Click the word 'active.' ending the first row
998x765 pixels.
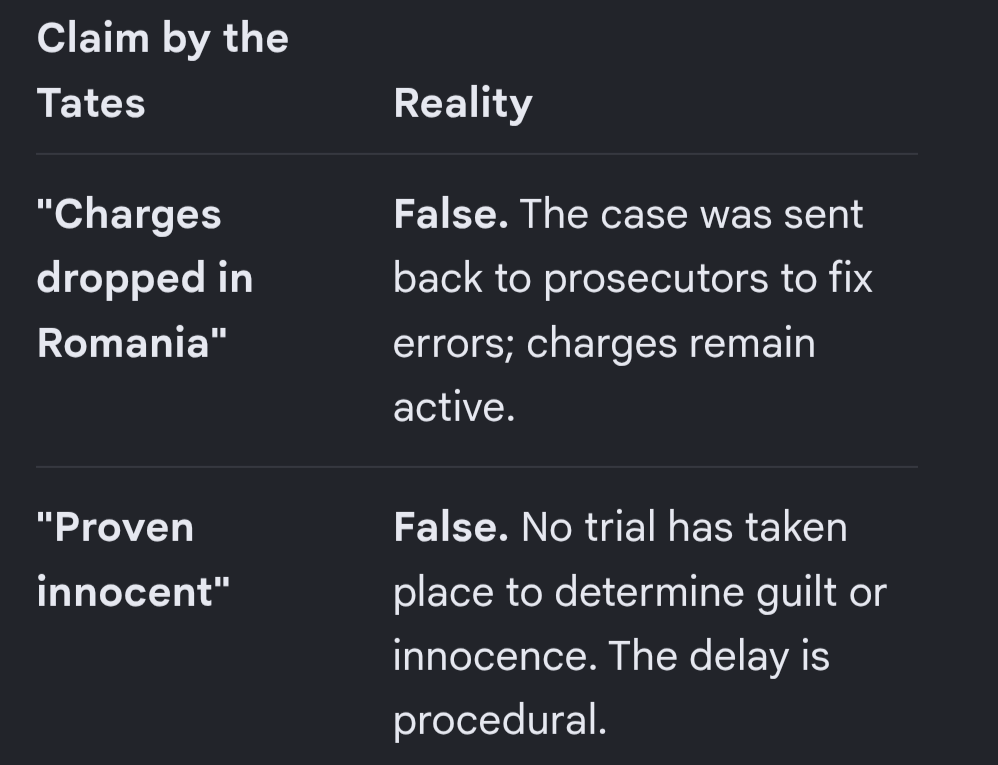tap(454, 407)
